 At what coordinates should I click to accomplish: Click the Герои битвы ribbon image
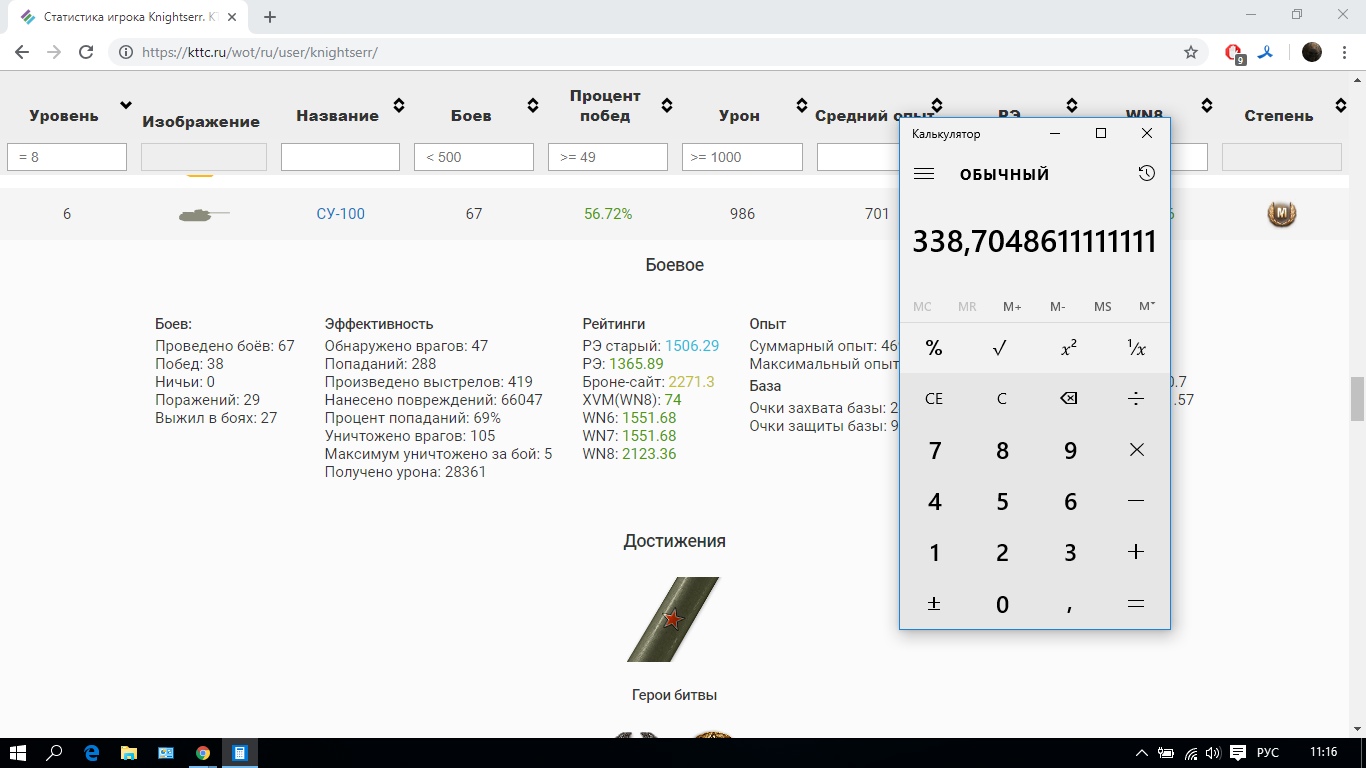[673, 619]
